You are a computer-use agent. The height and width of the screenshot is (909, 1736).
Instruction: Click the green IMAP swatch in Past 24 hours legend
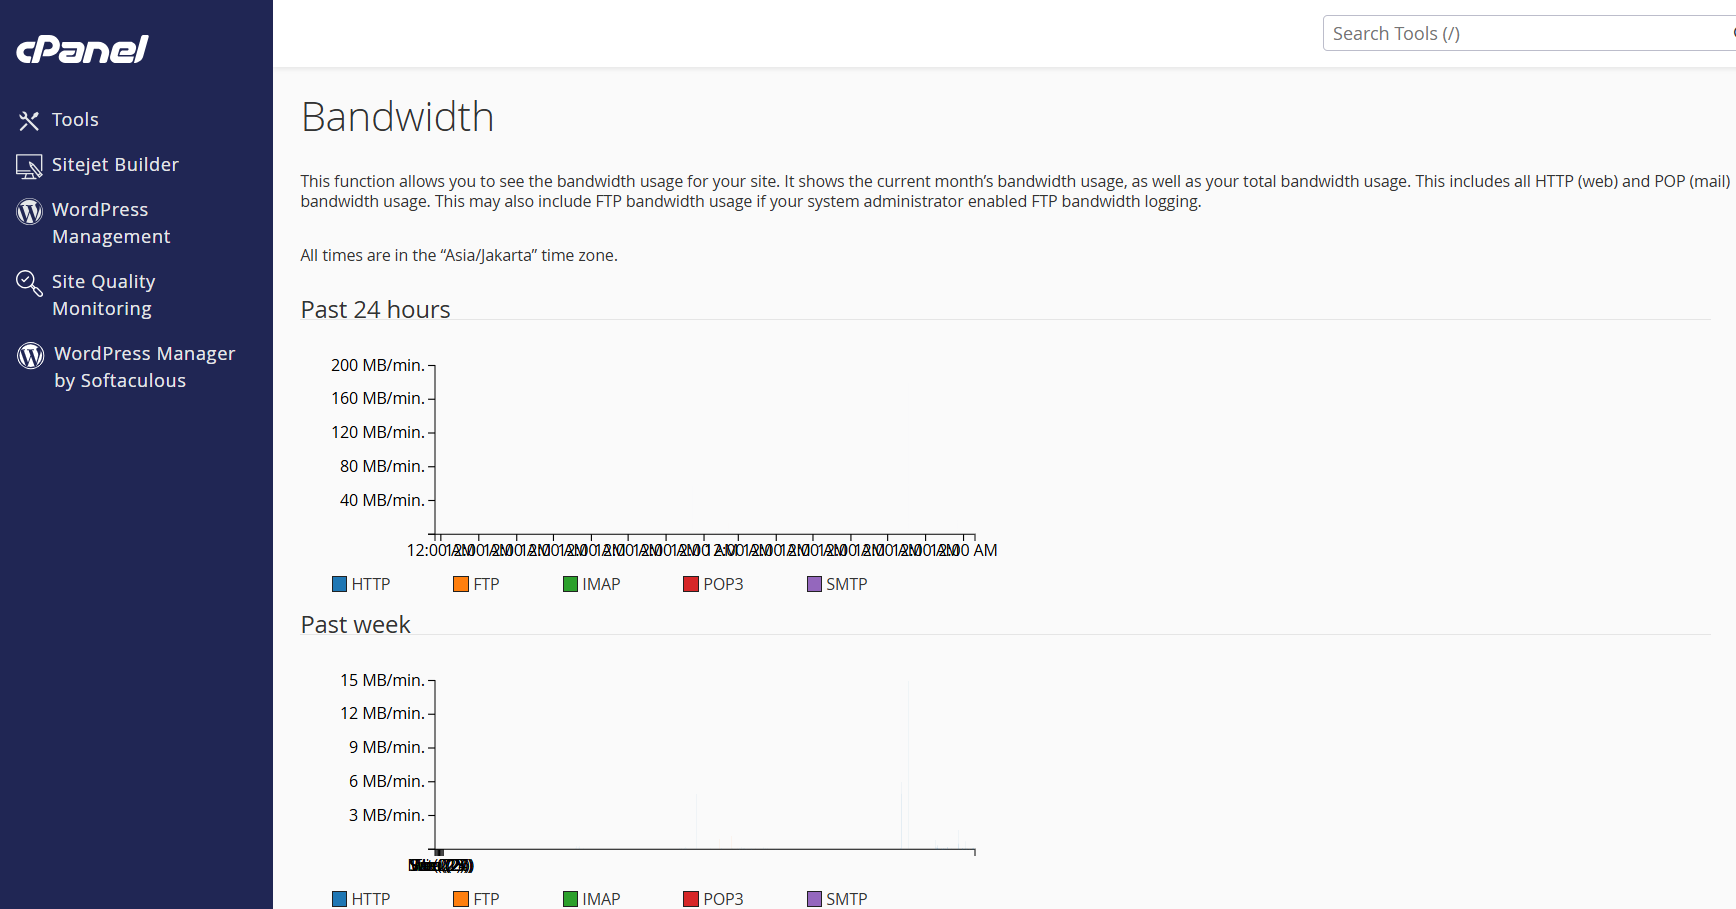(570, 584)
